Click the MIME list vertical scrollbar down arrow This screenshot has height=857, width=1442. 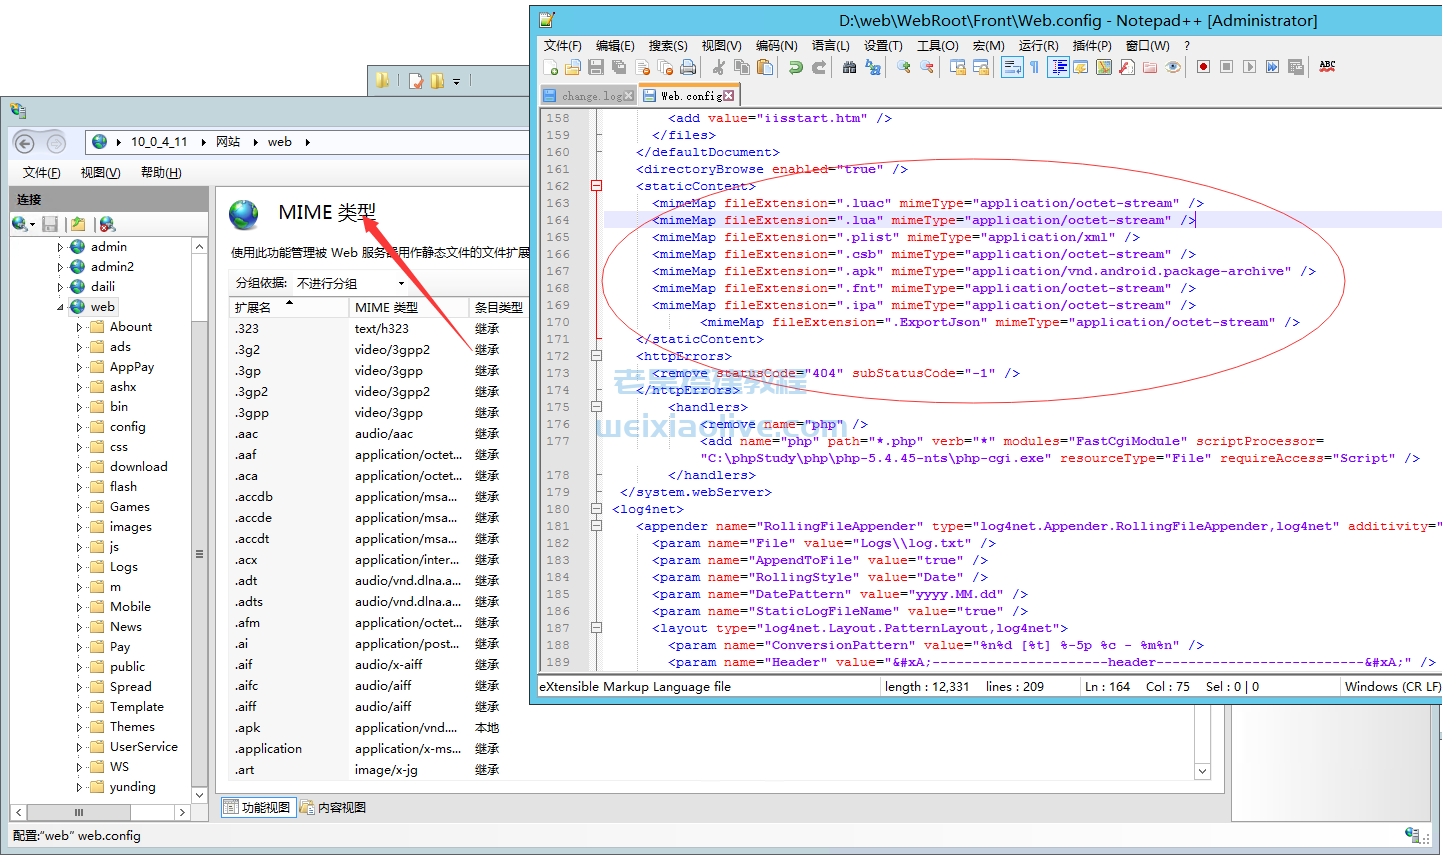point(1202,771)
